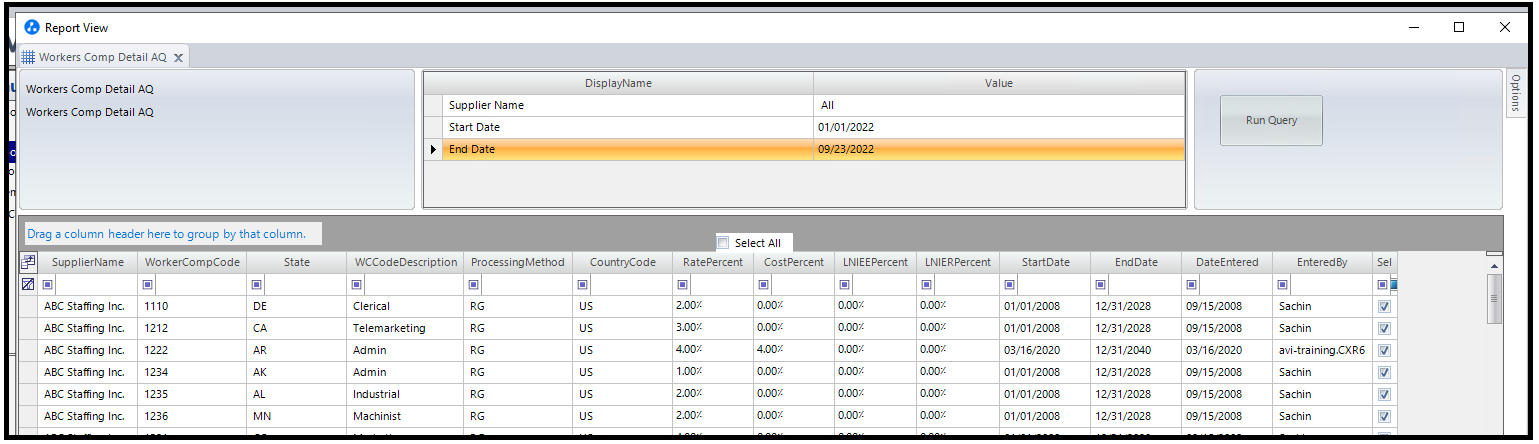Viewport: 1539px width, 444px height.
Task: Toggle Sel checkbox for avi-training.CXR6 row
Action: click(1384, 351)
